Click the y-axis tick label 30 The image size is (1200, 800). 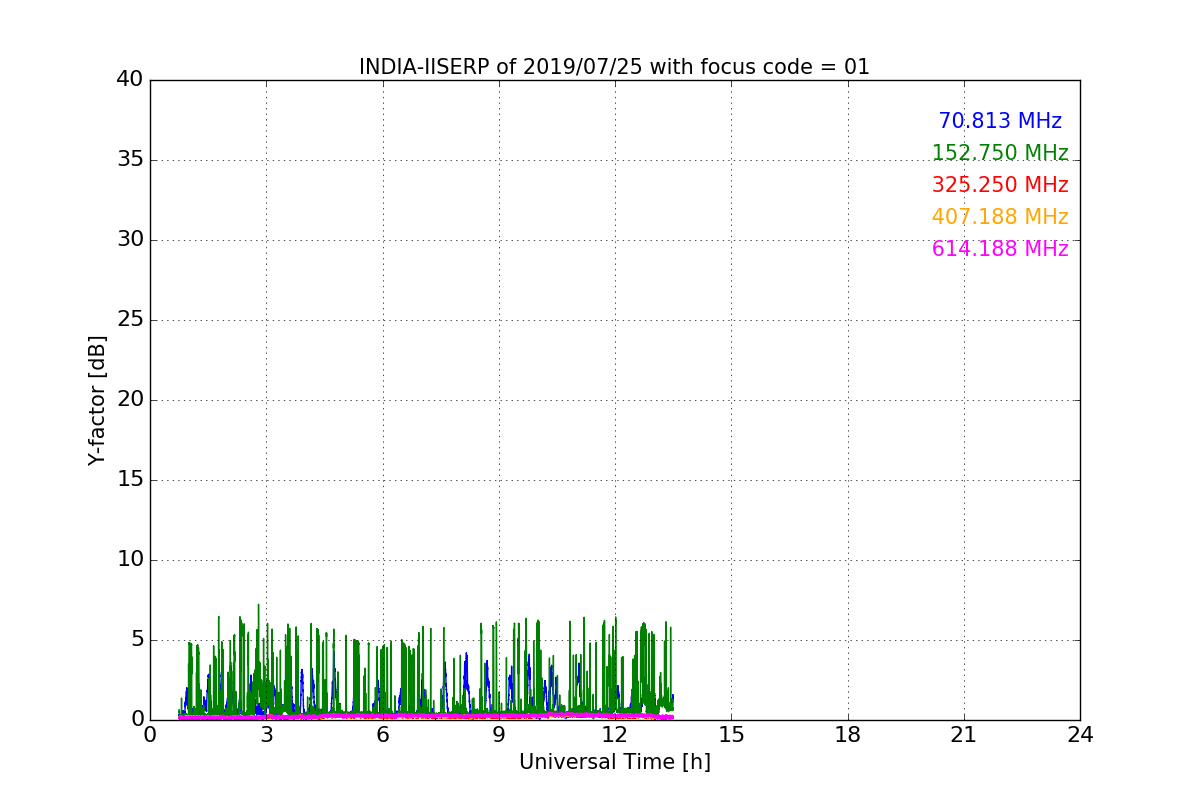(x=130, y=240)
